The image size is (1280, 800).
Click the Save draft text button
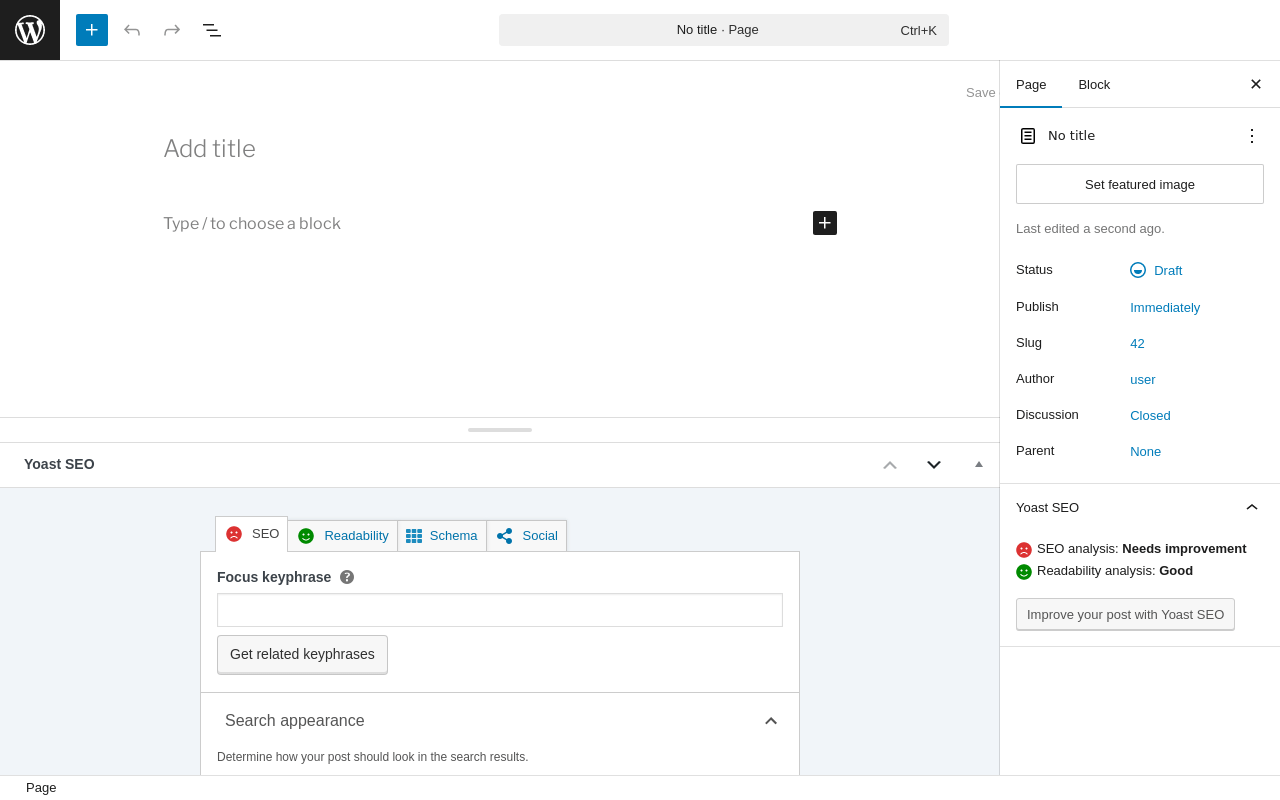[981, 93]
